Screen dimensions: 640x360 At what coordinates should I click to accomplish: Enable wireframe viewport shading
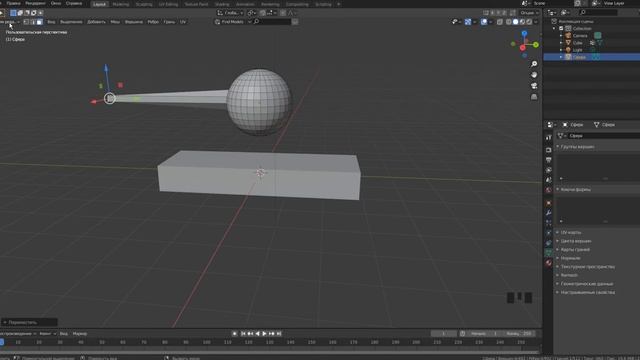(x=509, y=22)
